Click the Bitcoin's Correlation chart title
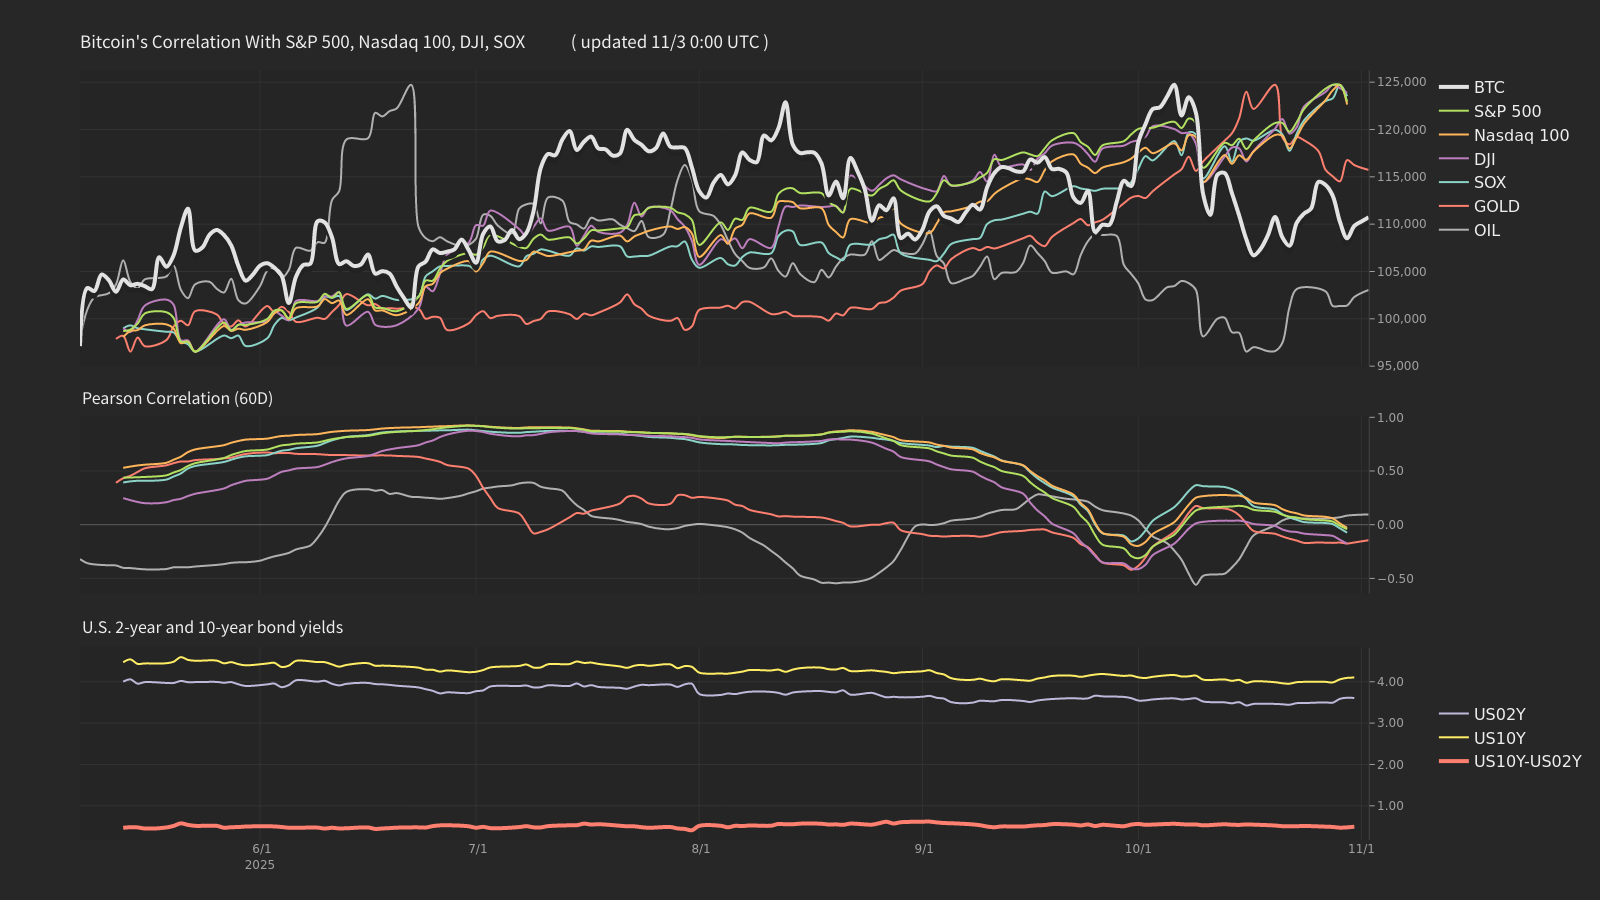 302,42
